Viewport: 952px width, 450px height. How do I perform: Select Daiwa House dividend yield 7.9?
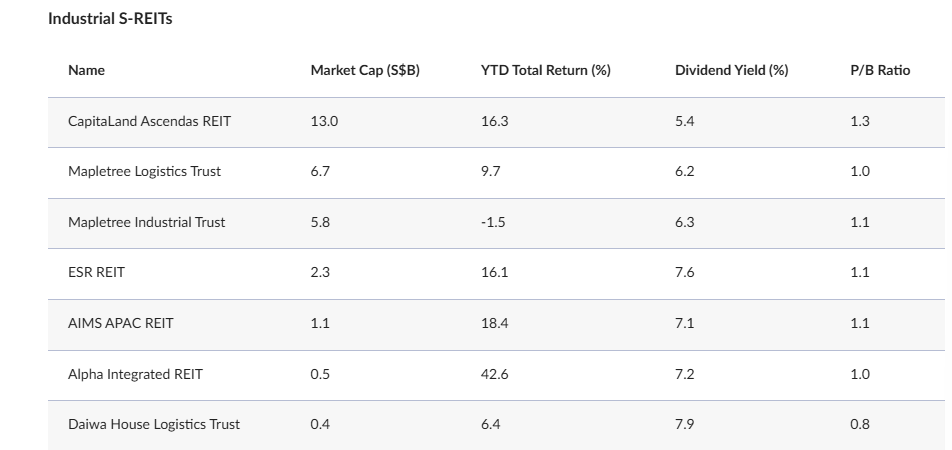tap(686, 424)
